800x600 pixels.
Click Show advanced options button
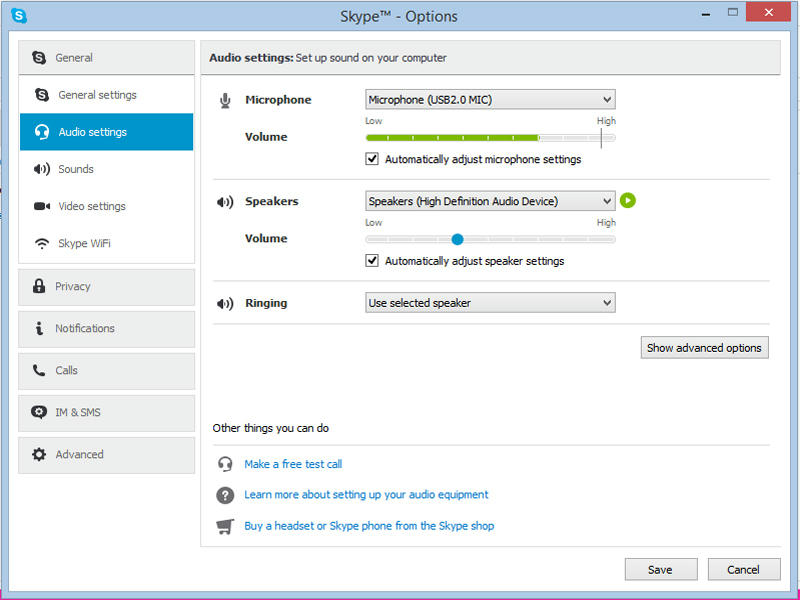[x=705, y=347]
